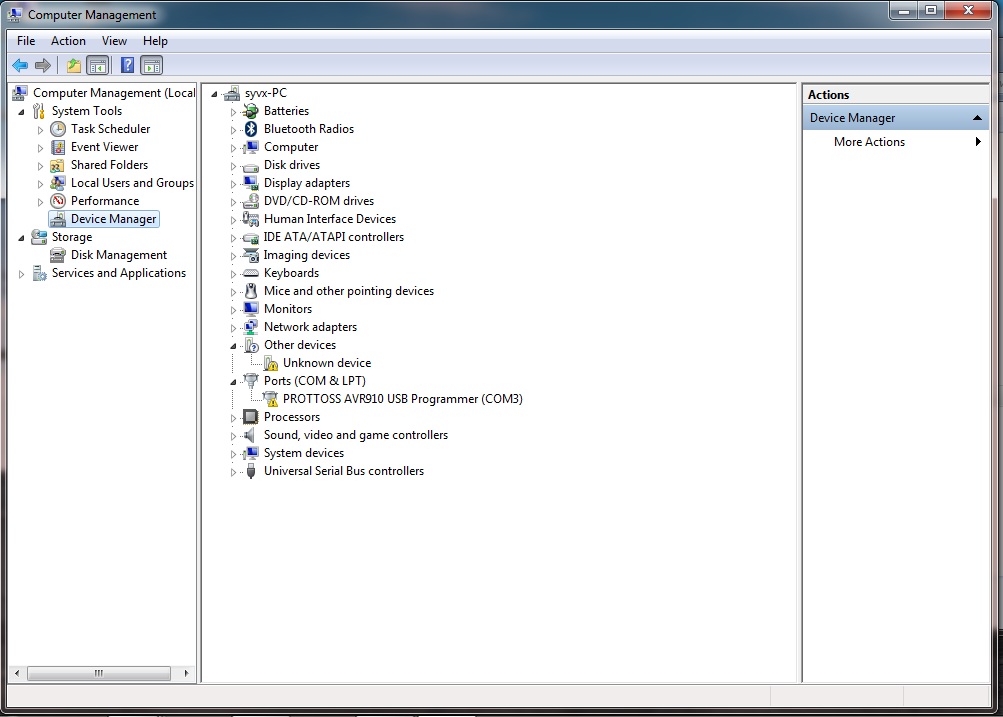Click the Human Interface Devices icon
The height and width of the screenshot is (717, 1003).
coord(251,219)
